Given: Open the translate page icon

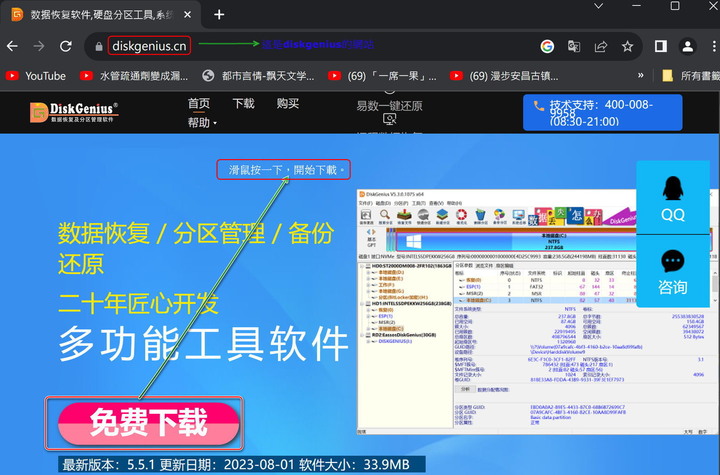Looking at the screenshot, I should (x=574, y=46).
